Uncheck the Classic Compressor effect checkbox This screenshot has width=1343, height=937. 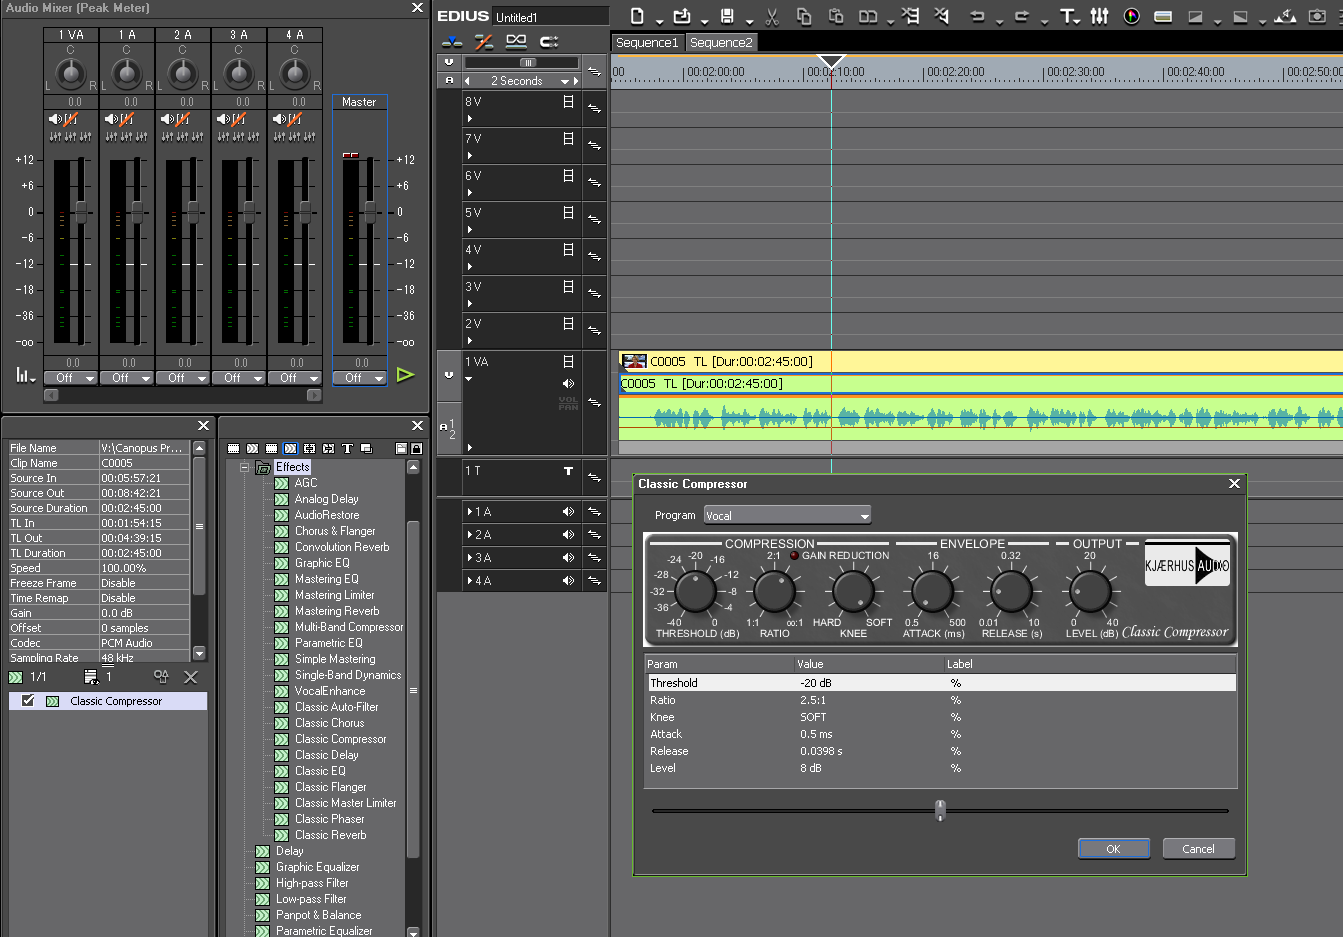(x=28, y=701)
